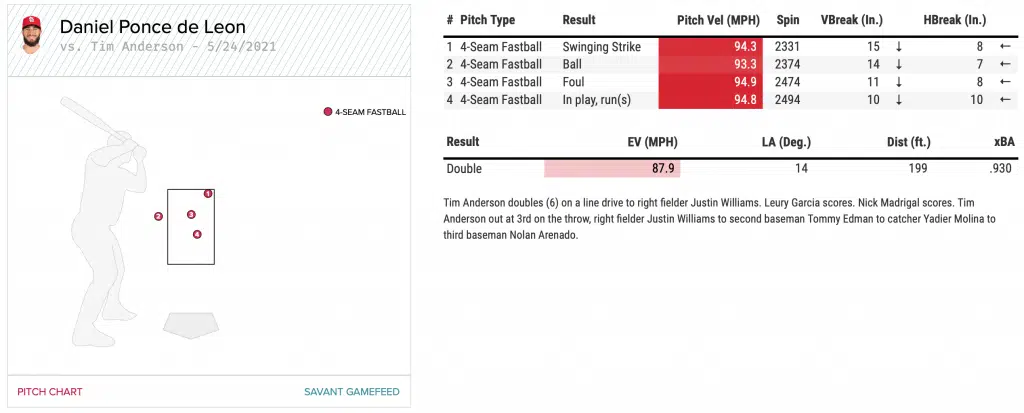Open the Pitch Chart link
The image size is (1024, 413).
tap(50, 392)
